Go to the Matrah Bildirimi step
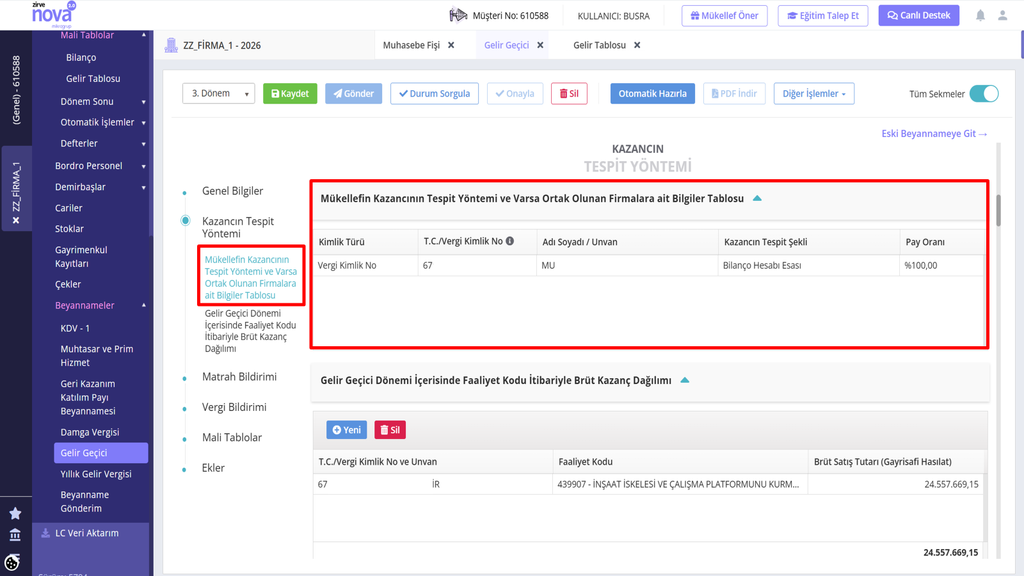This screenshot has width=1024, height=576. 239,377
